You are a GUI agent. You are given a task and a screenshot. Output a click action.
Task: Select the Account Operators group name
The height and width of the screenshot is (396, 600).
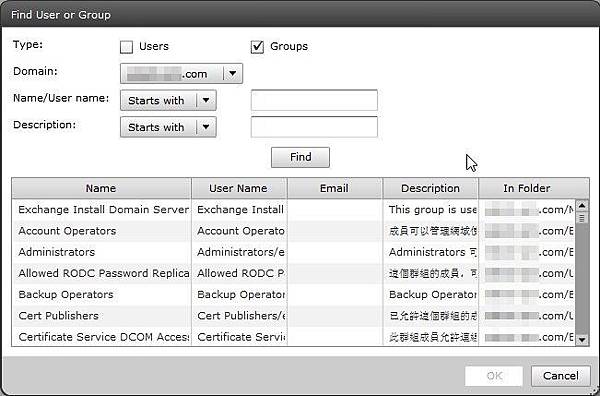(67, 231)
